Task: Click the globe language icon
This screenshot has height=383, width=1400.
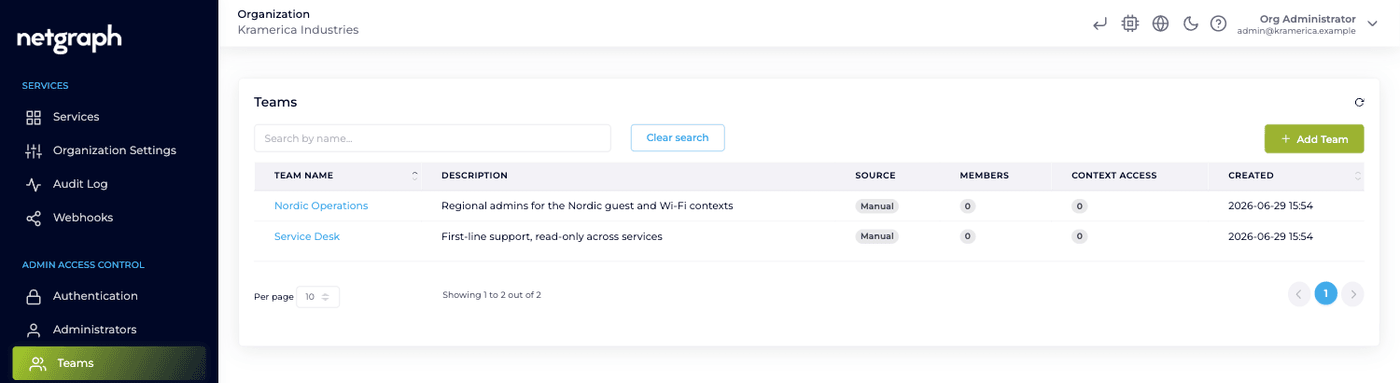Action: click(1160, 24)
